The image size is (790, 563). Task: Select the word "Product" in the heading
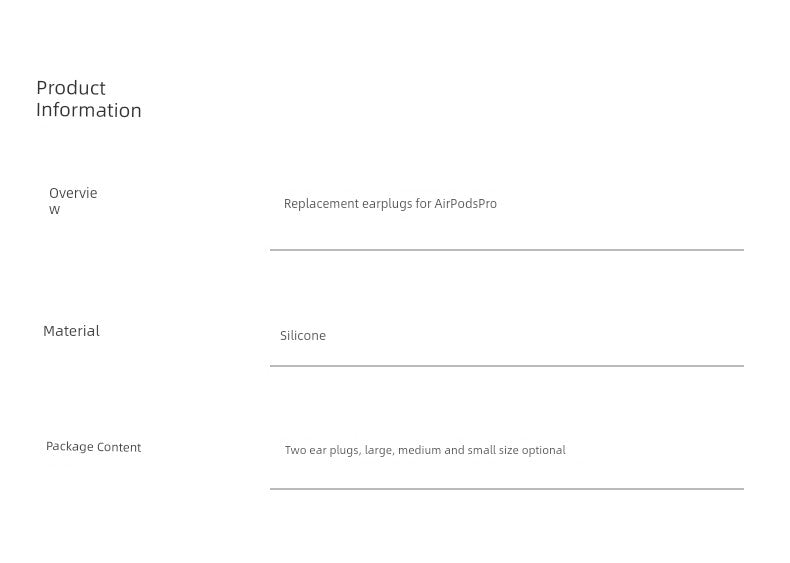[x=71, y=88]
